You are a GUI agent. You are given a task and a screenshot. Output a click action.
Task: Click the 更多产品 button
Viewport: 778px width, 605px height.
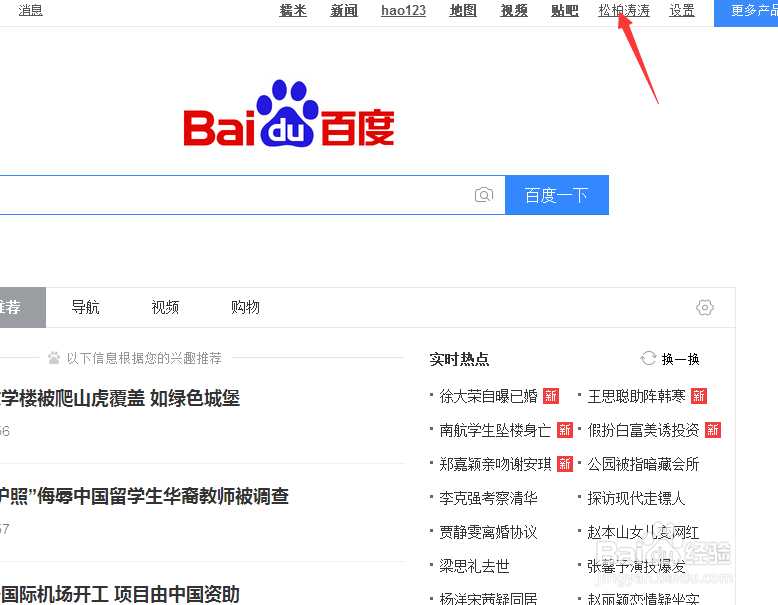point(746,12)
